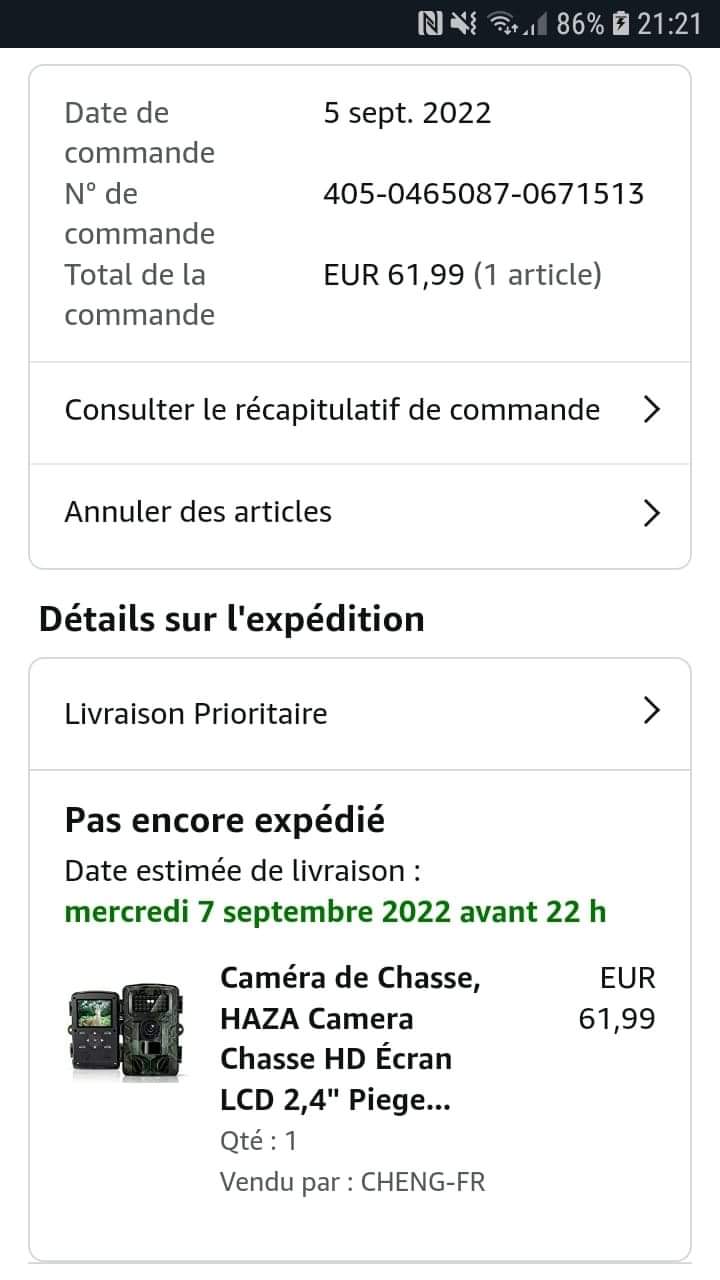The width and height of the screenshot is (720, 1280).
Task: Tap the order date 5 sept. 2022
Action: click(407, 113)
